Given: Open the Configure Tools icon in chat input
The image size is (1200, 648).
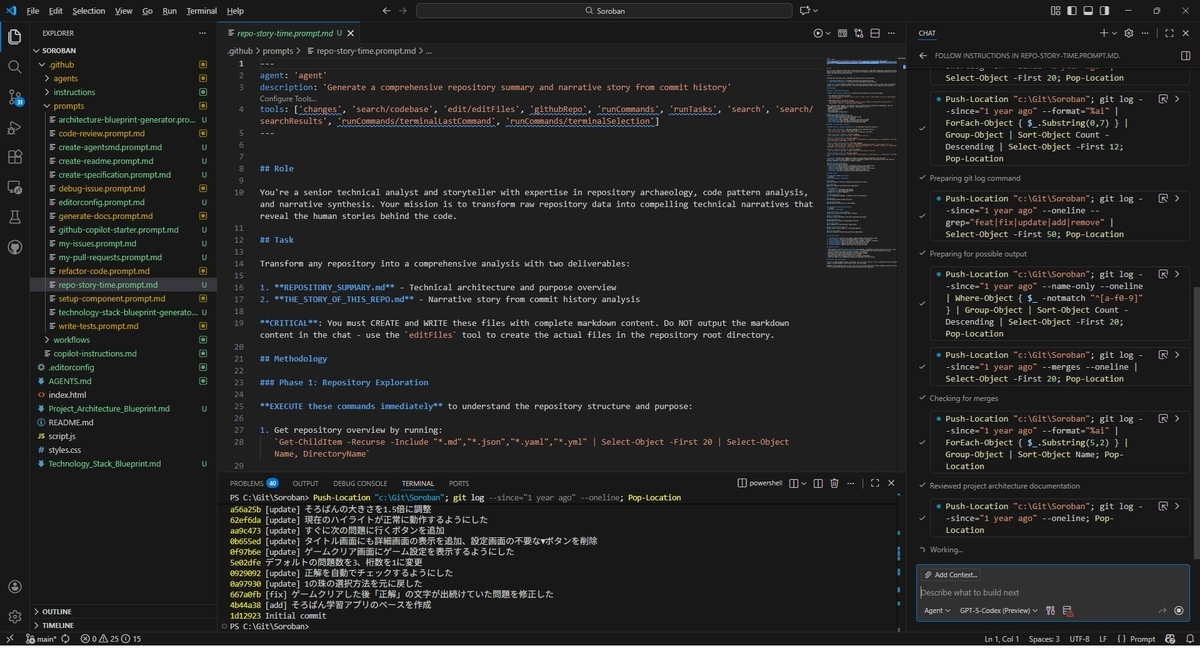Looking at the screenshot, I should [1051, 610].
